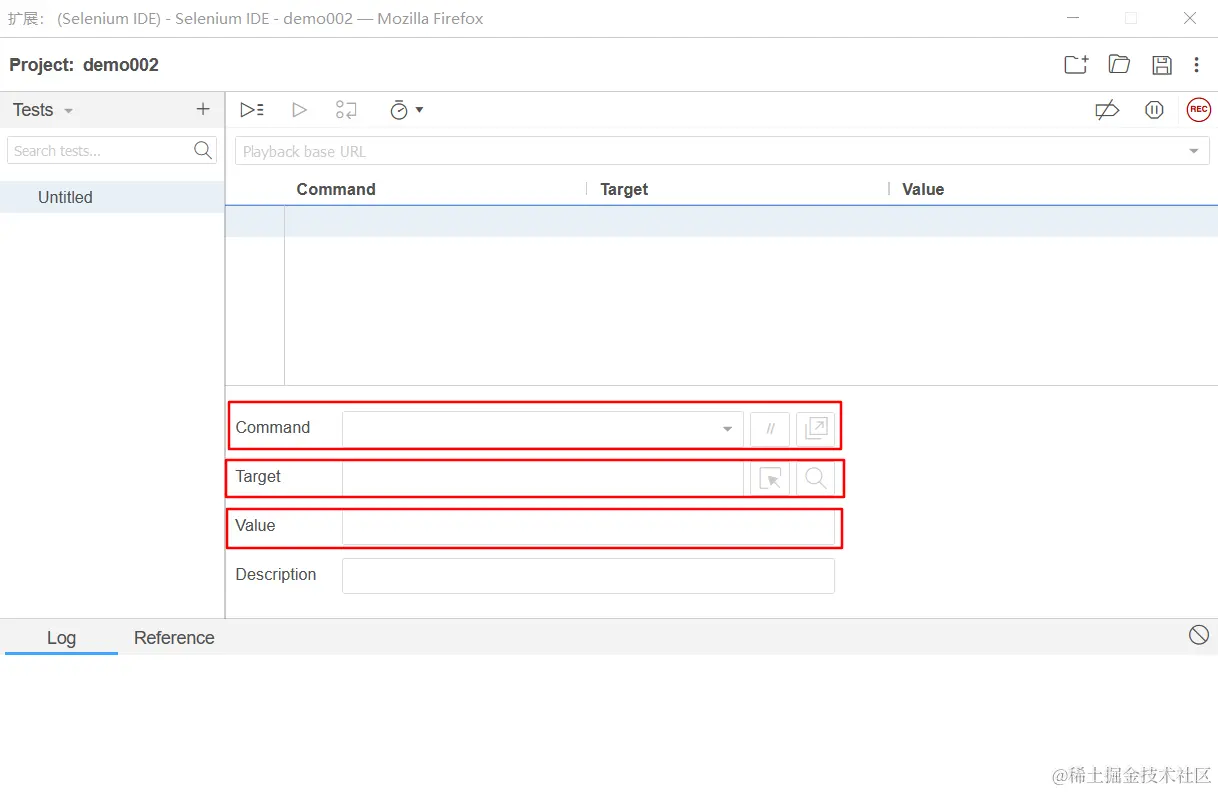The width and height of the screenshot is (1218, 792).
Task: Switch to the Reference tab
Action: 174,638
